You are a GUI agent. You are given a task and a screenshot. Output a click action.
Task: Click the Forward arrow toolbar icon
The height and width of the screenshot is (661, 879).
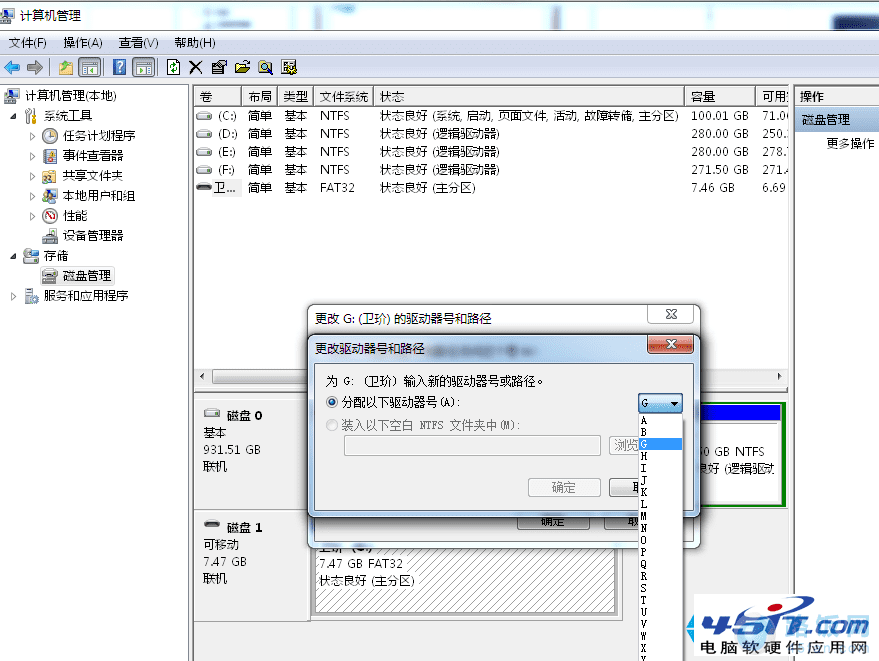click(35, 68)
